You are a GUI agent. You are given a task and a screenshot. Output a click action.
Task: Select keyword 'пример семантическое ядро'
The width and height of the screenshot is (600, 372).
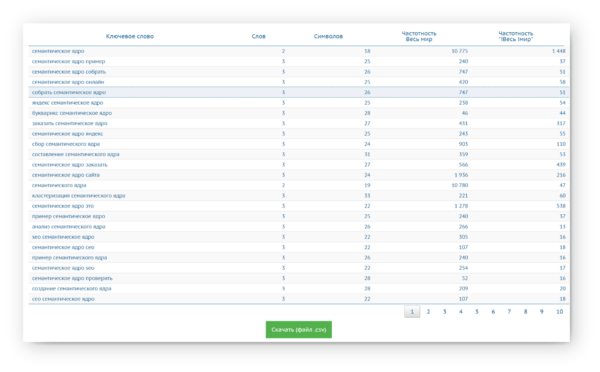(x=68, y=216)
